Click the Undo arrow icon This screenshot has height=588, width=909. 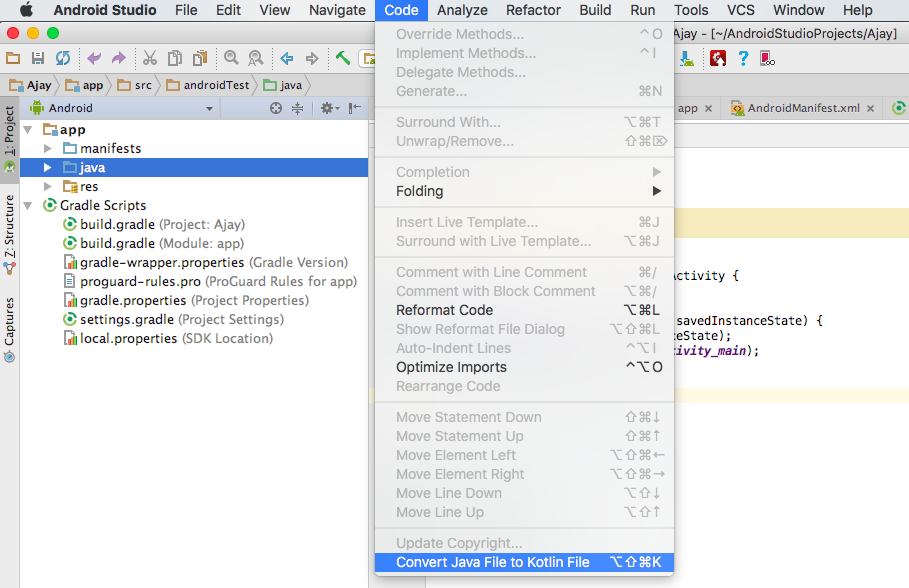(x=94, y=59)
